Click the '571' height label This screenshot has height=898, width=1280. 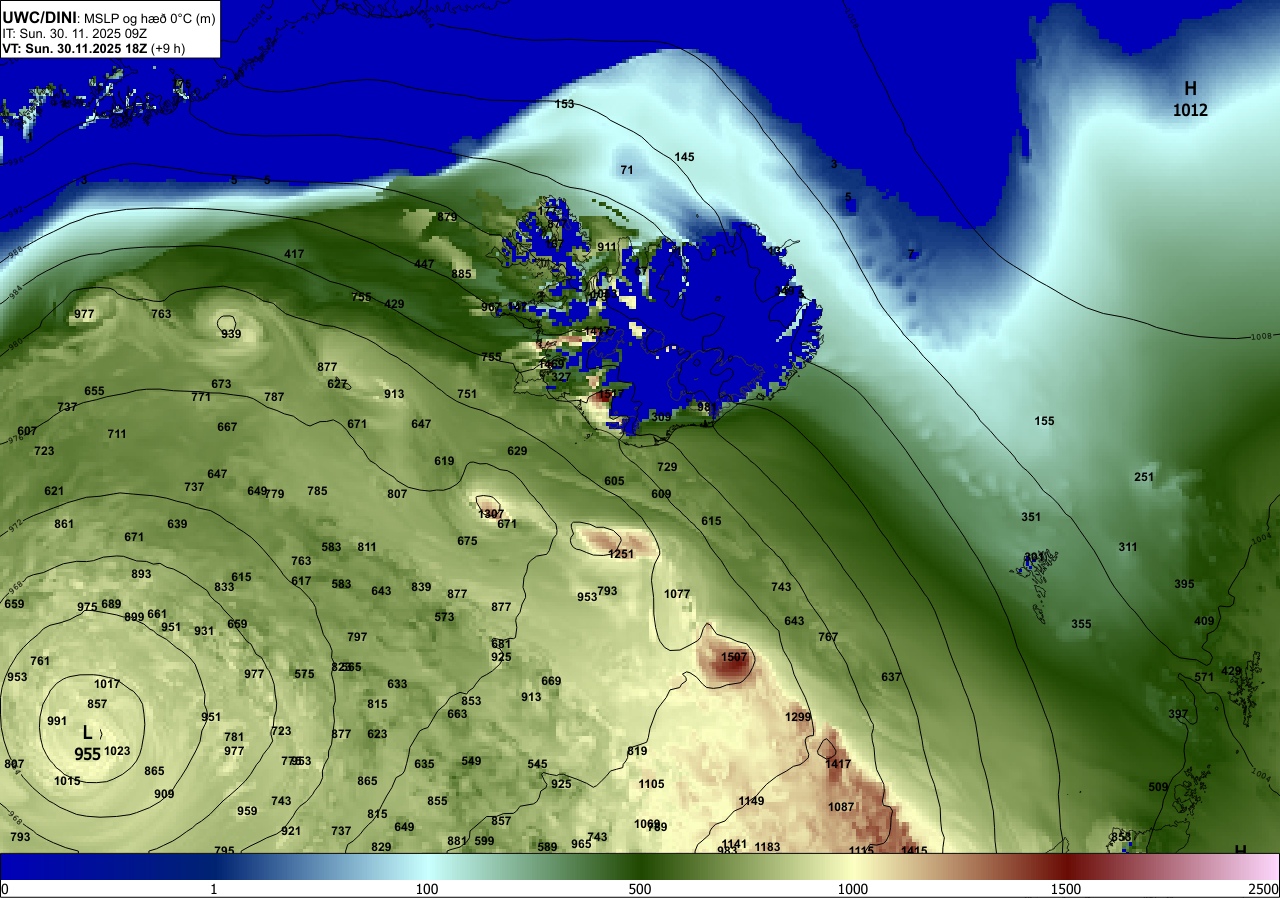click(1204, 677)
